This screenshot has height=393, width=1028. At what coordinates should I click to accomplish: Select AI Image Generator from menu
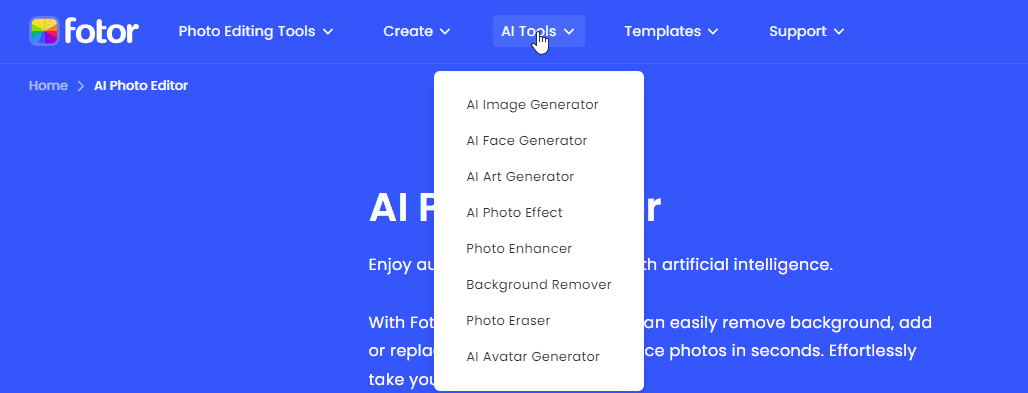(532, 104)
